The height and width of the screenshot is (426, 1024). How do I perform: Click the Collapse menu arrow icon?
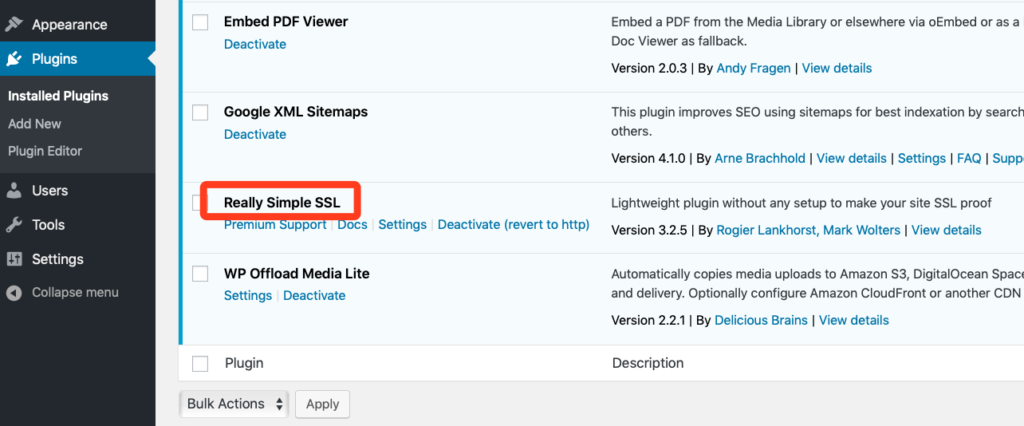click(x=14, y=293)
